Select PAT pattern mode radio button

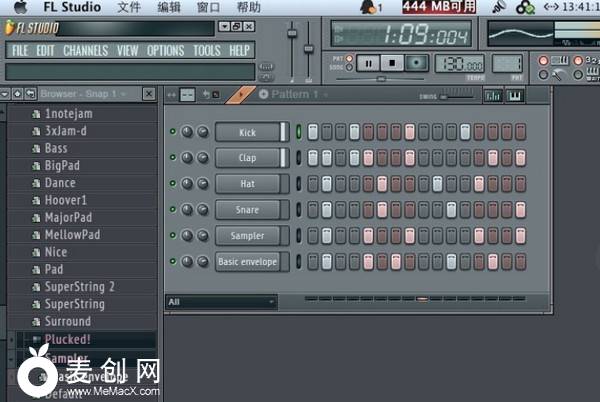(349, 59)
